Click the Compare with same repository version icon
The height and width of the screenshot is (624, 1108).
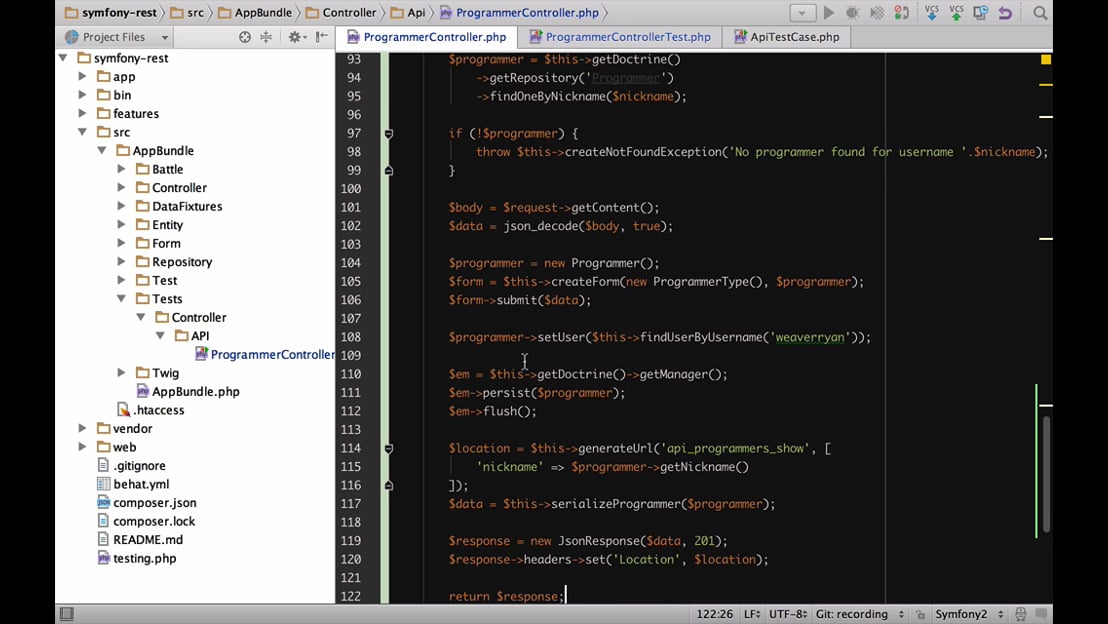coord(980,13)
